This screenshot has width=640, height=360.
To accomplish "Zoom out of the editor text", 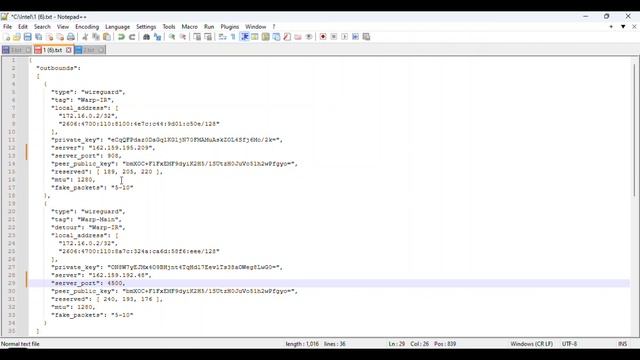I will click(182, 37).
